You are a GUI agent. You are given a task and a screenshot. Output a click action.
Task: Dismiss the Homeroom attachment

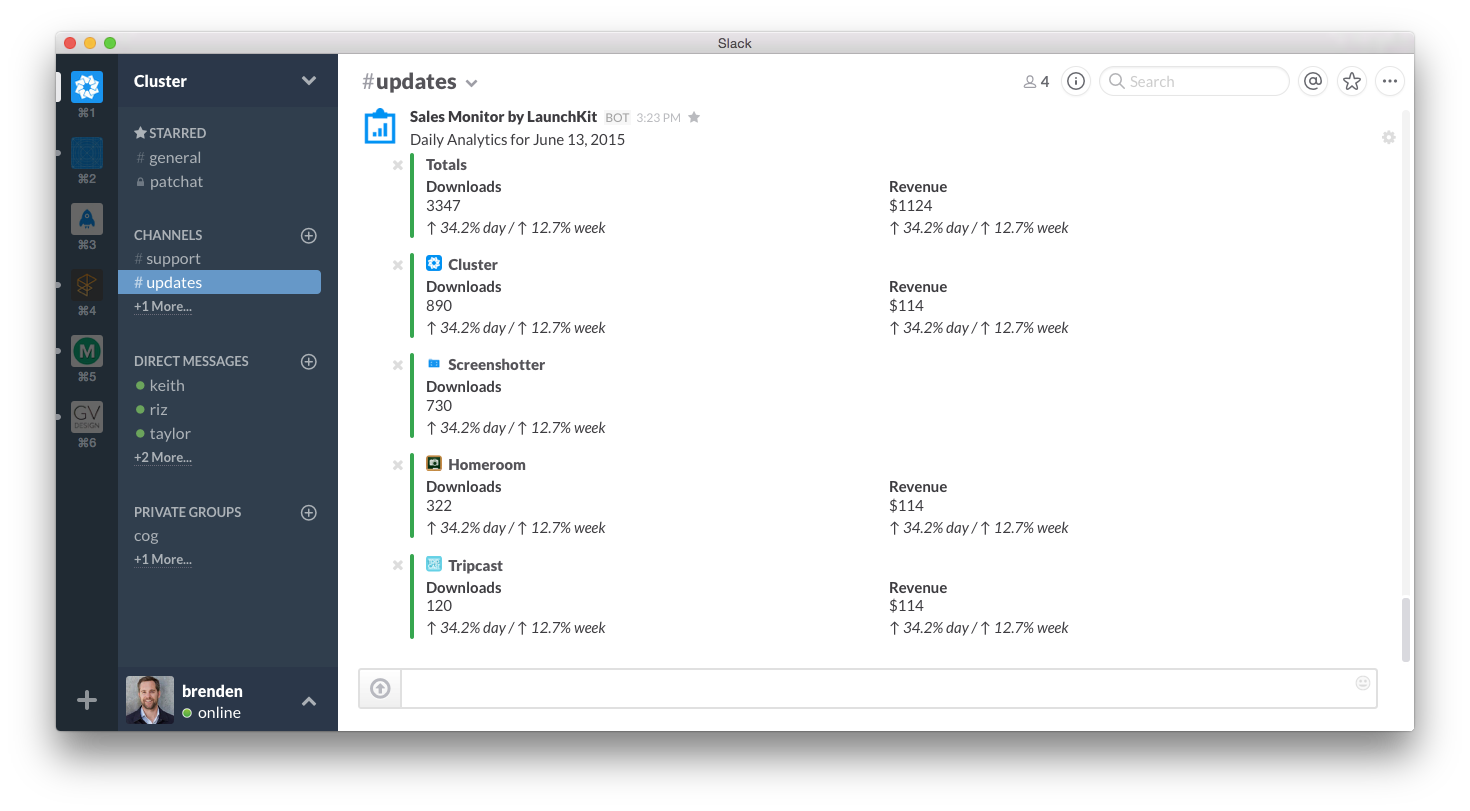398,465
